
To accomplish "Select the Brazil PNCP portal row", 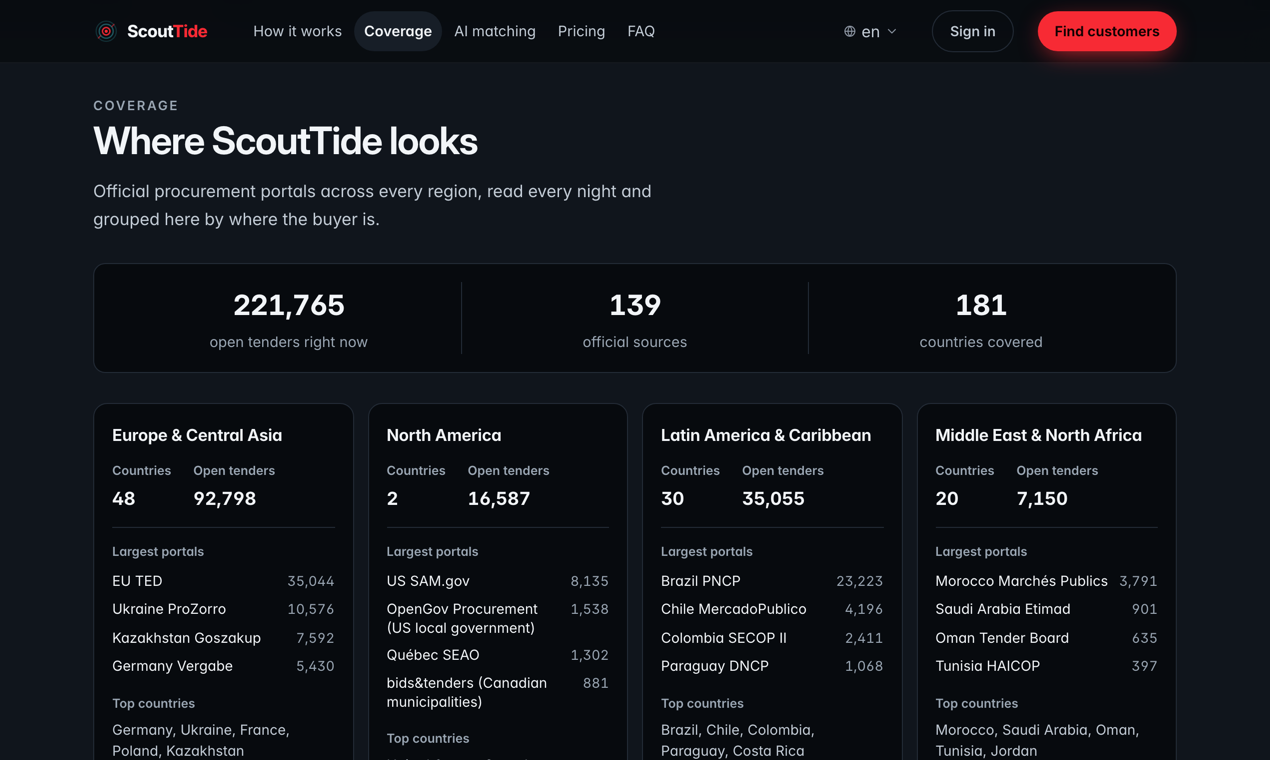I will 772,581.
